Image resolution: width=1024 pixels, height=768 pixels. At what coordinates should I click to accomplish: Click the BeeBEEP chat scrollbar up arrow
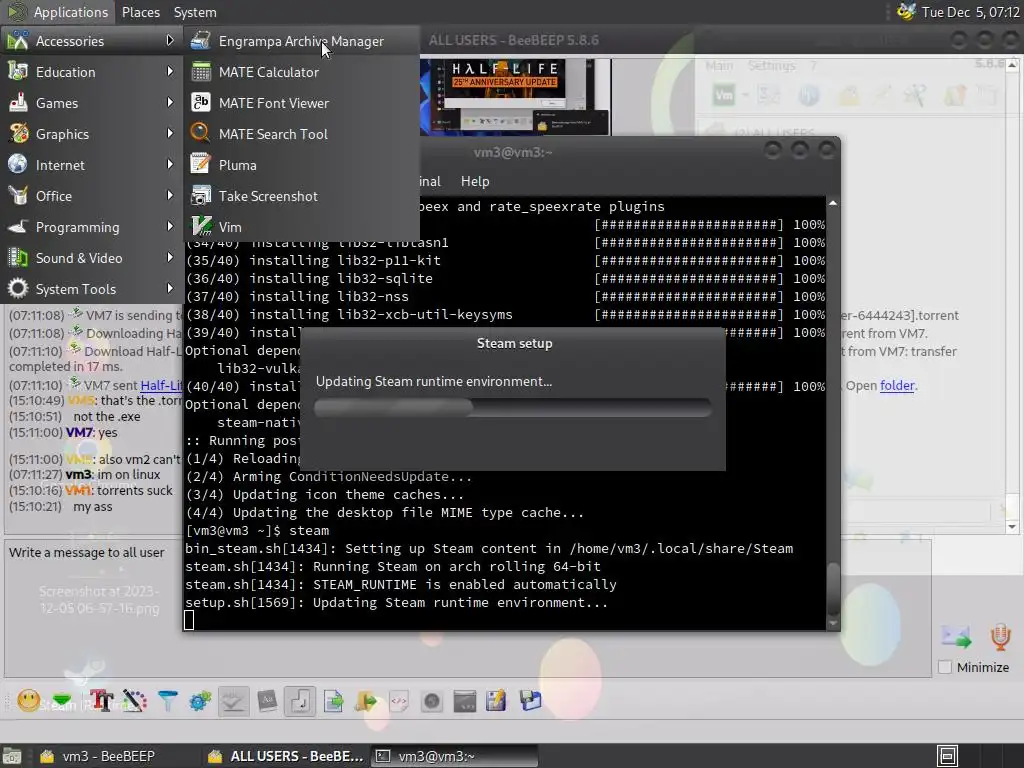point(1012,65)
